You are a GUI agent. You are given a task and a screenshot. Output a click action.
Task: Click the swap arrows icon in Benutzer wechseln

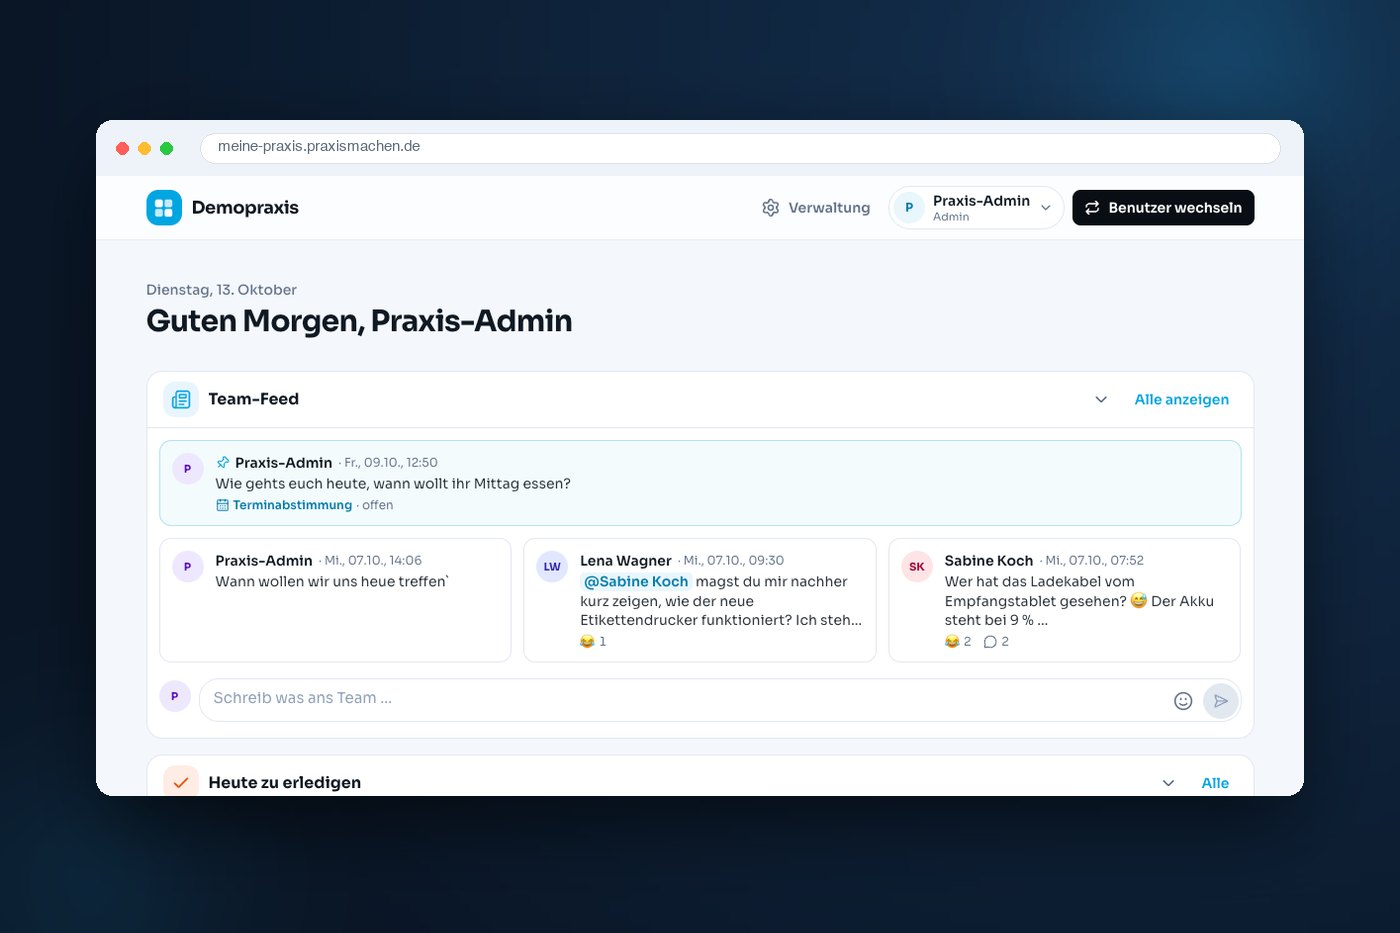[1092, 208]
